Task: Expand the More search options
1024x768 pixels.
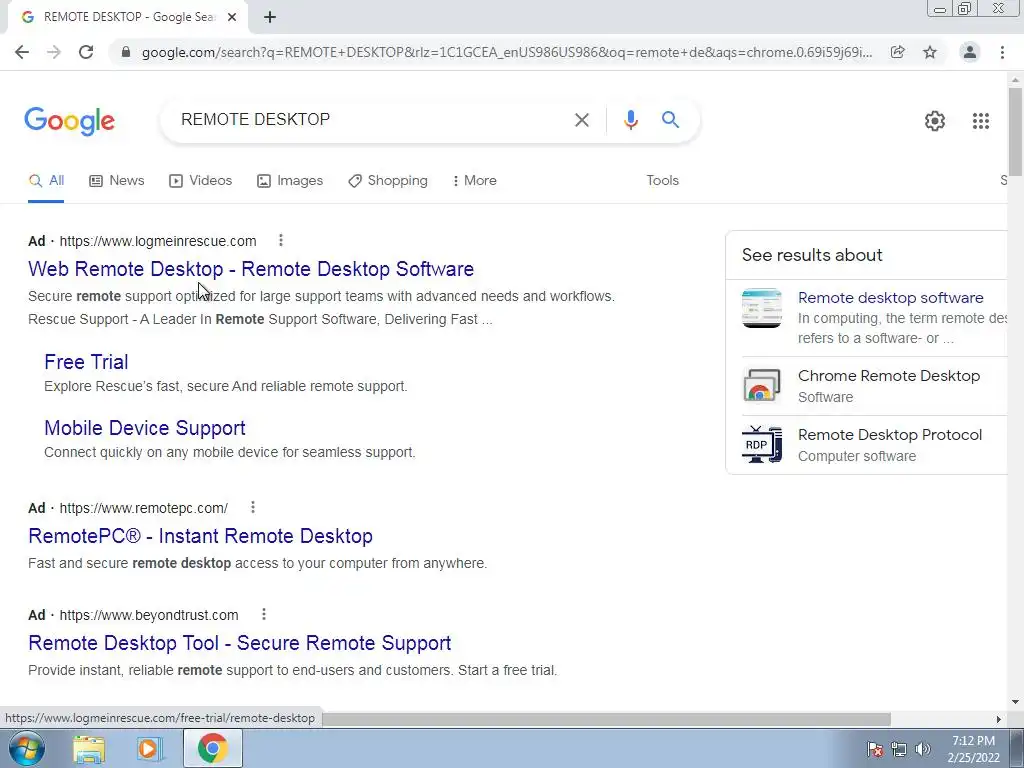Action: 475,180
